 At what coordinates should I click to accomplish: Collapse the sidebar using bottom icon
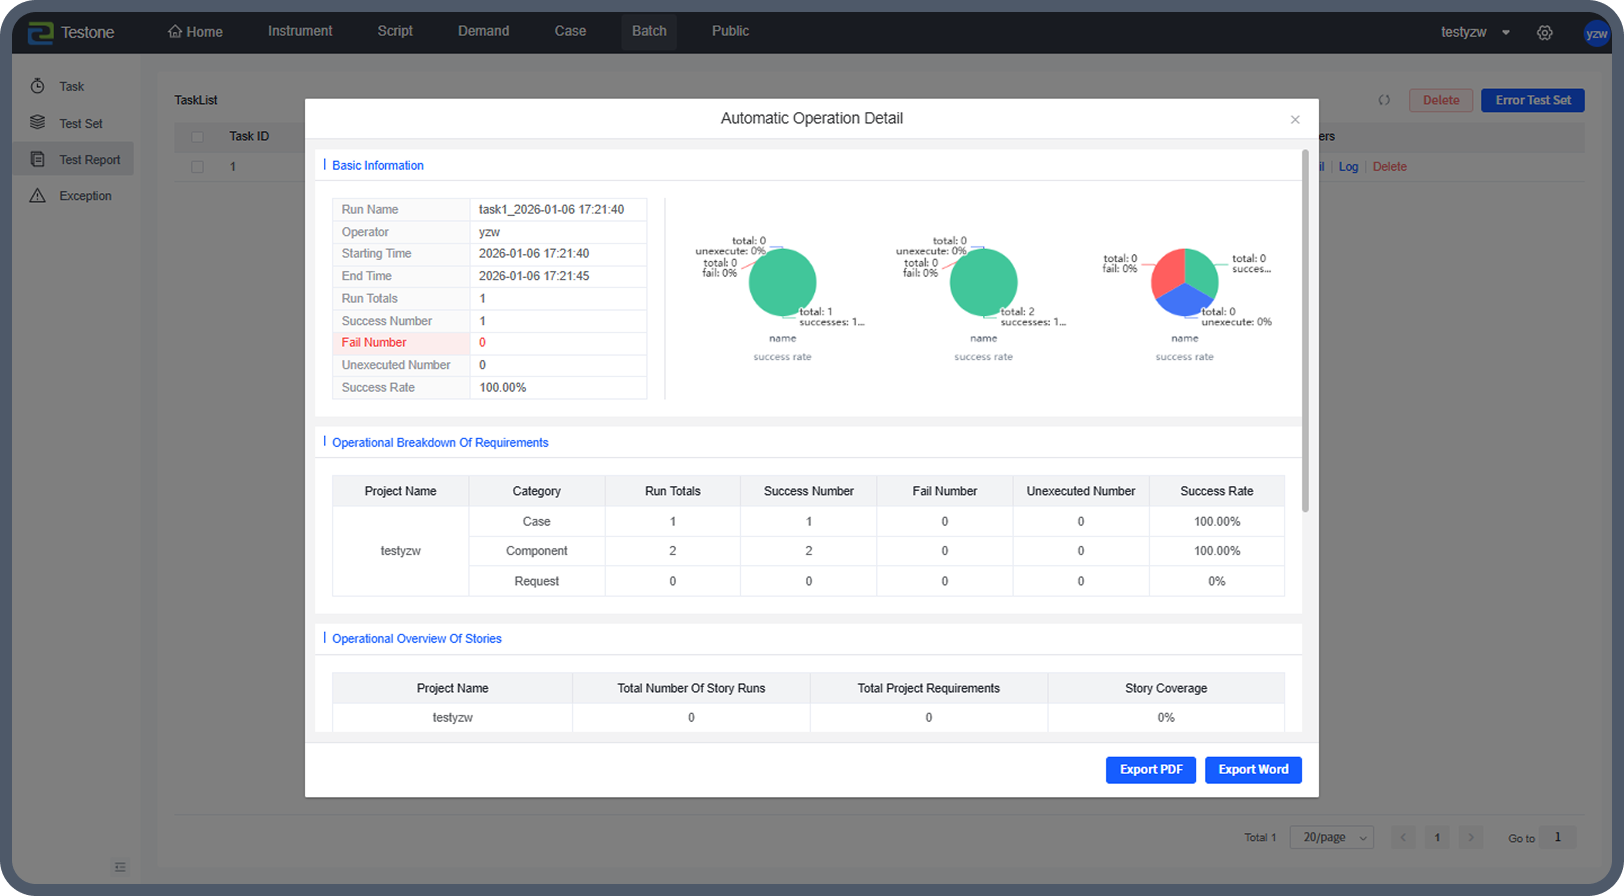120,867
